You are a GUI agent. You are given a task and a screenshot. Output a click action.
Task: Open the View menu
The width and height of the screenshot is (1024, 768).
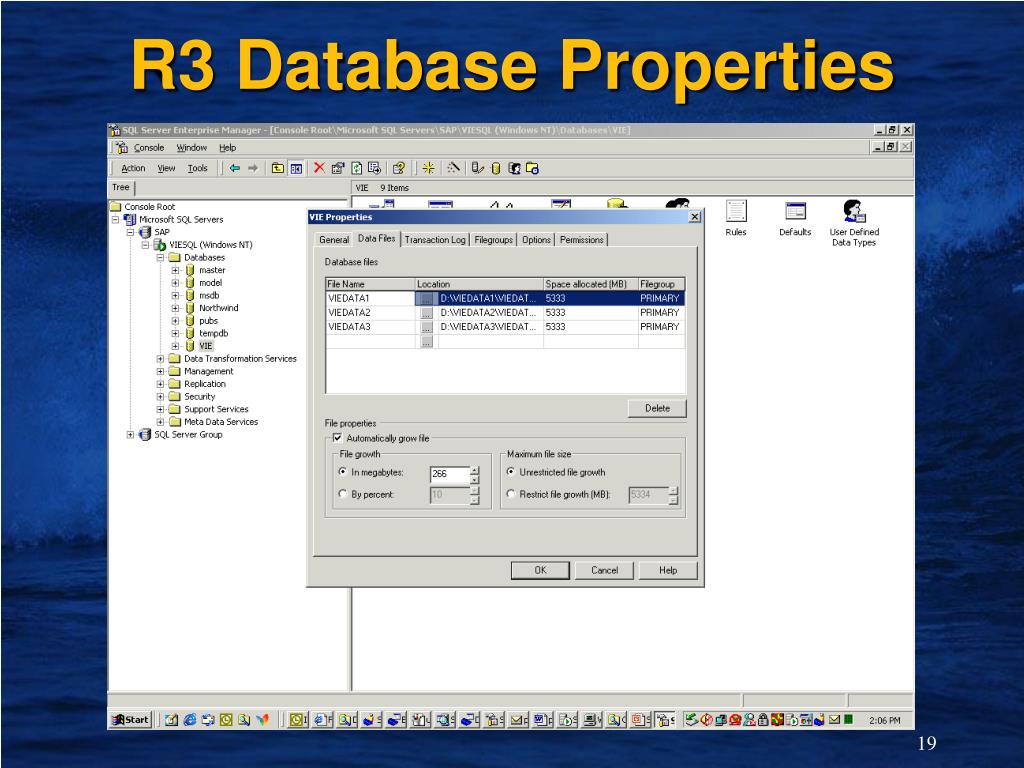point(167,168)
